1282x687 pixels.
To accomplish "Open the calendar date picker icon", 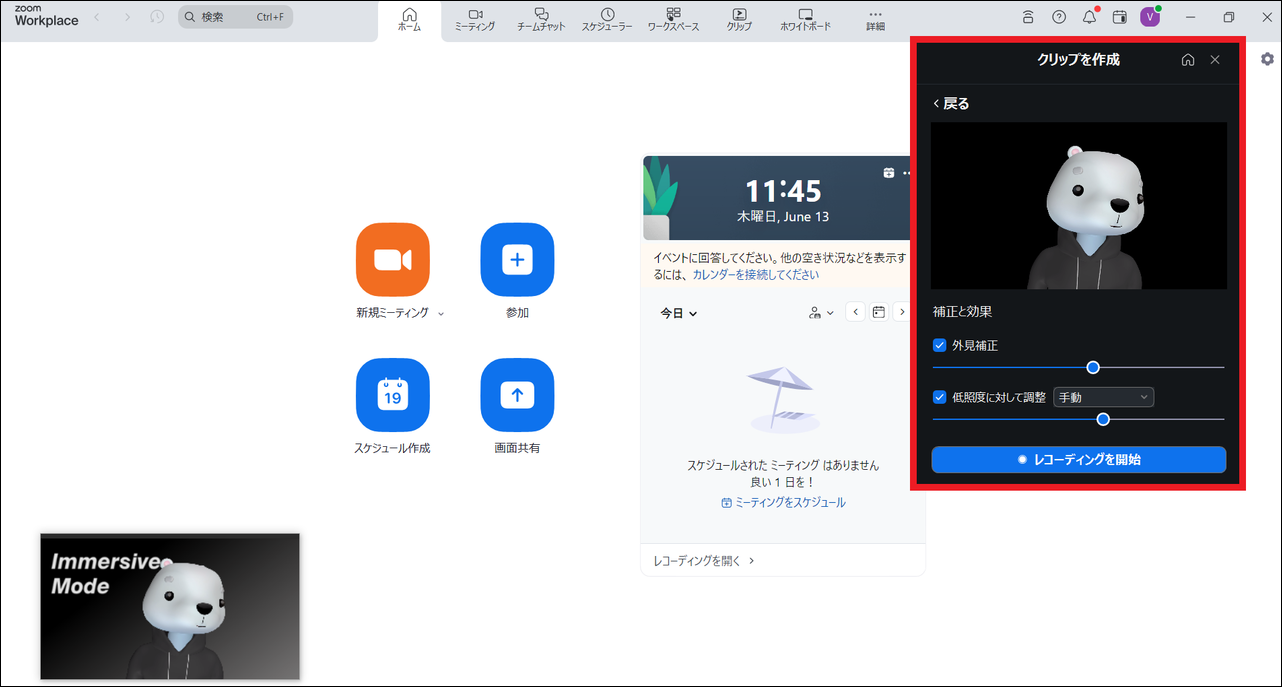I will [x=878, y=312].
